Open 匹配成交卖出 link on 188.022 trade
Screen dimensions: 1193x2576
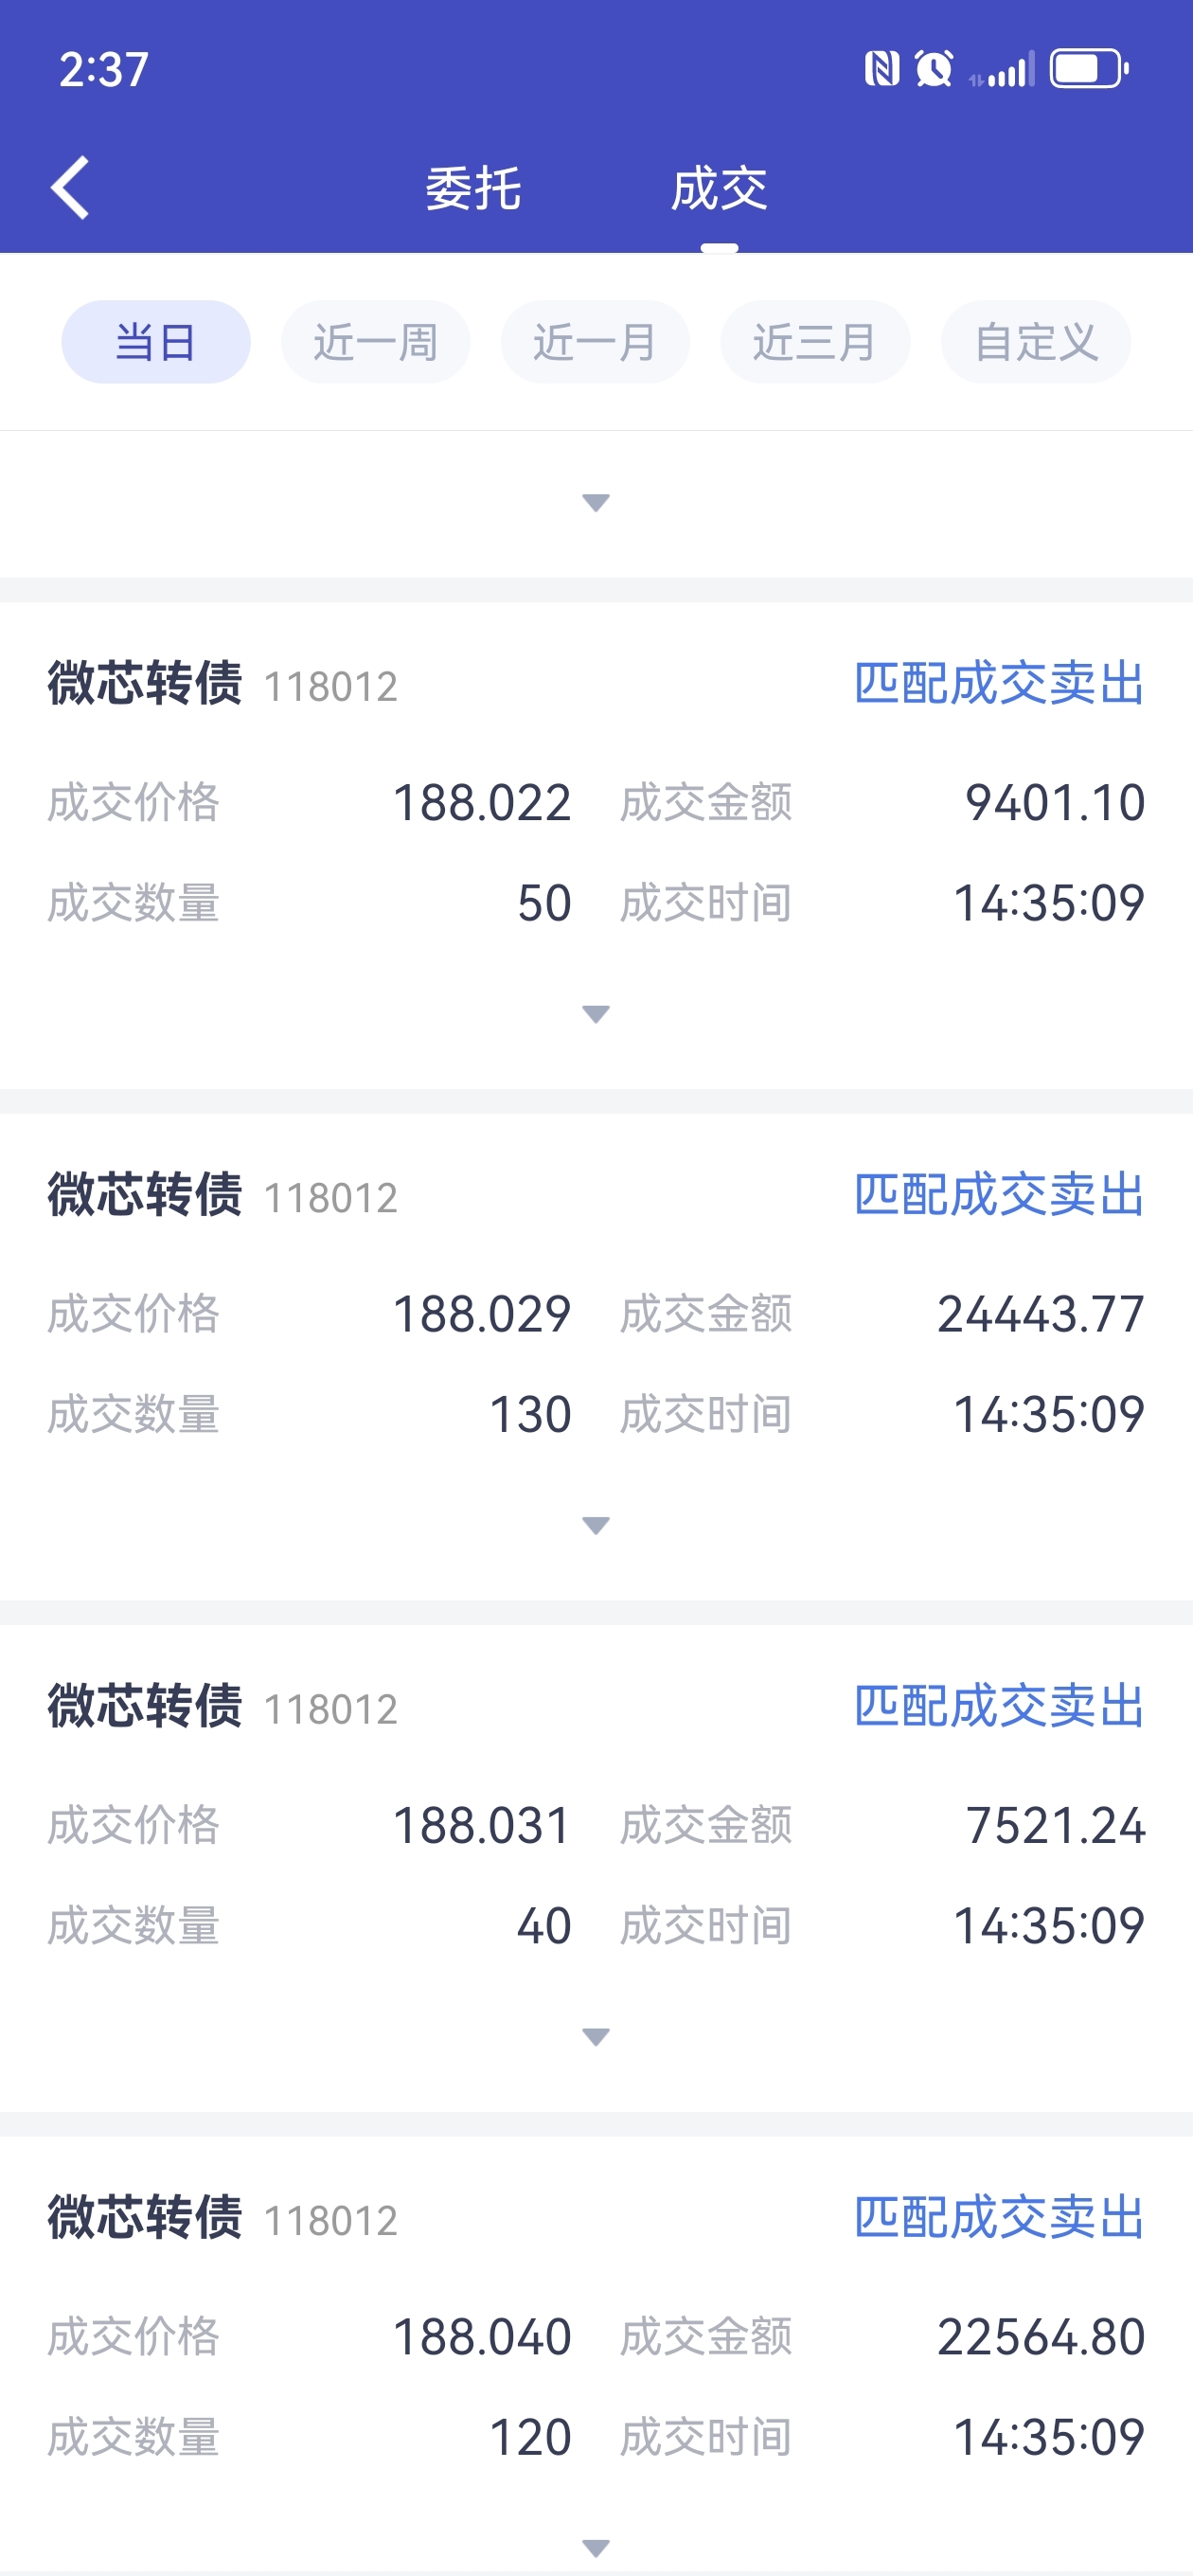999,684
